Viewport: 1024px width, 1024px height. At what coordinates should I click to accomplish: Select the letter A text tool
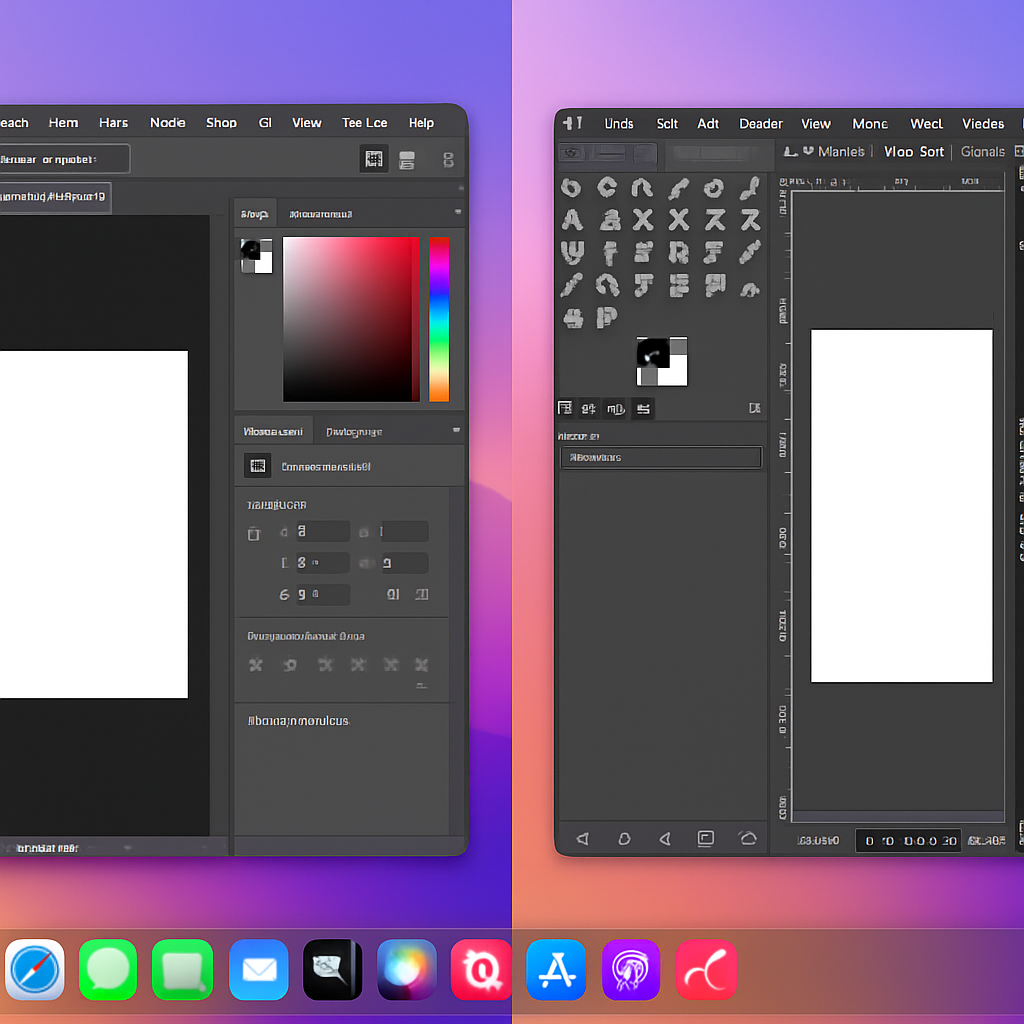[572, 220]
